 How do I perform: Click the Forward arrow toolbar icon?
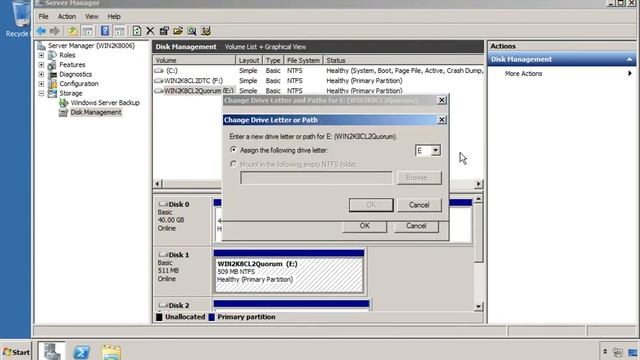pos(55,31)
